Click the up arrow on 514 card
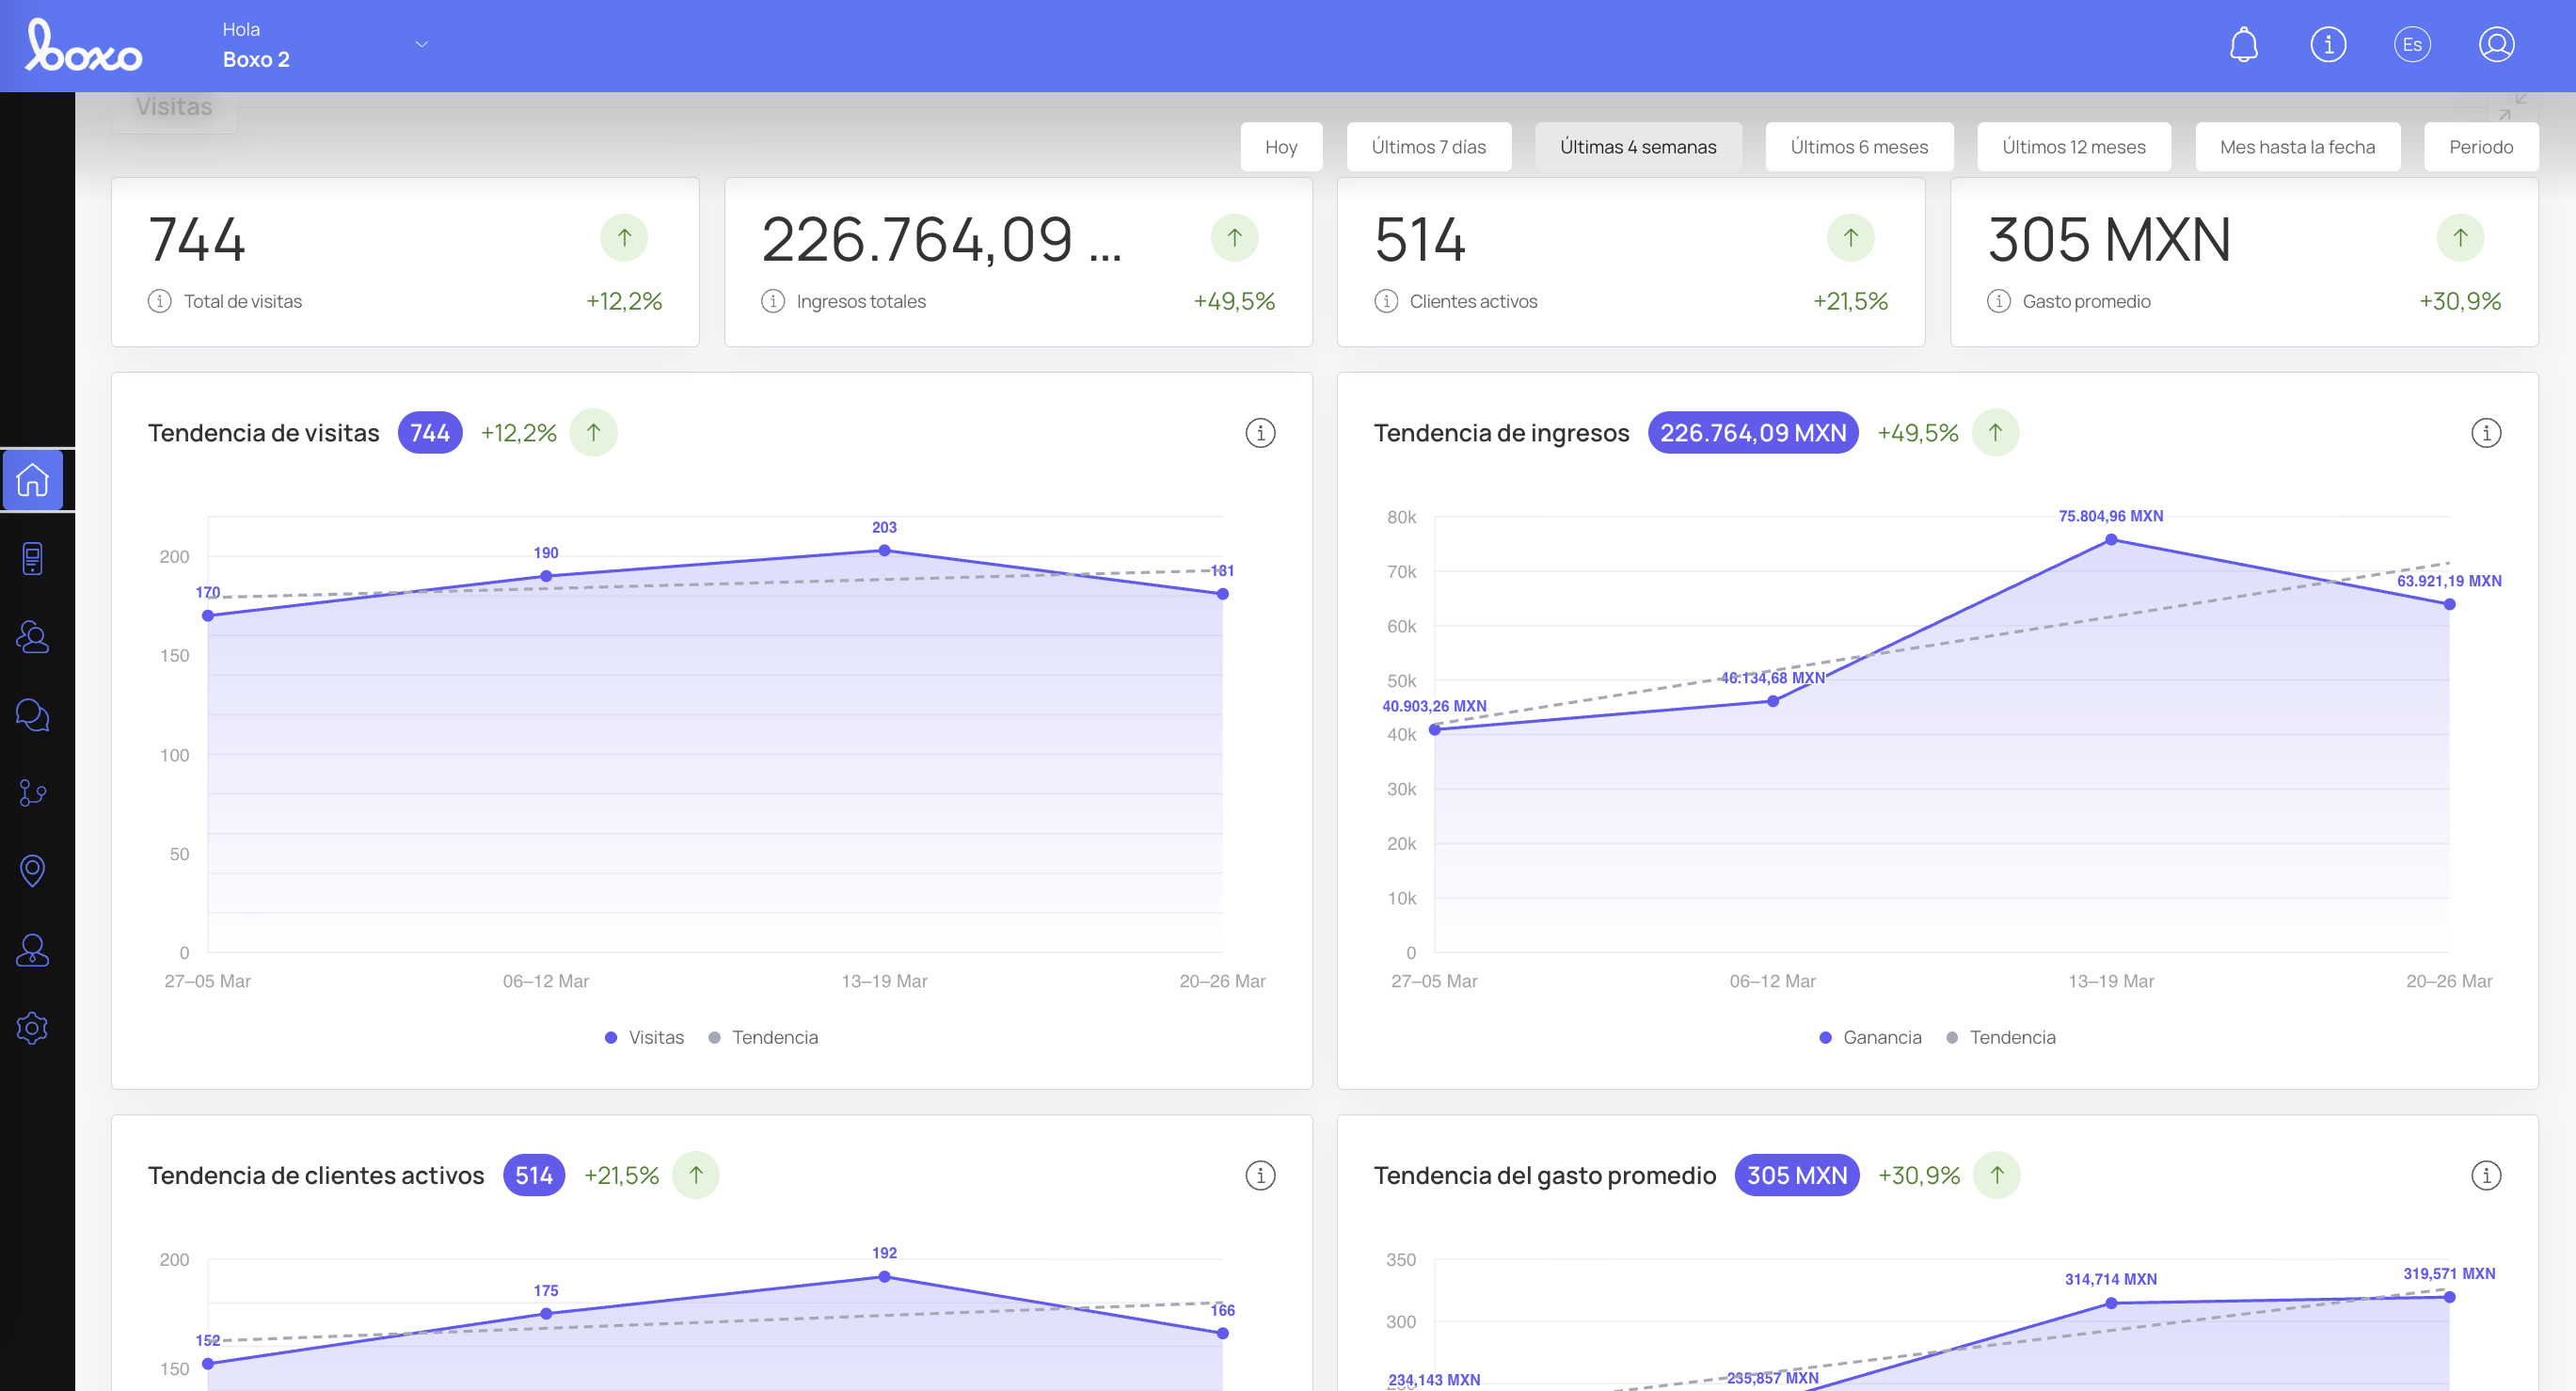2576x1391 pixels. 1851,238
